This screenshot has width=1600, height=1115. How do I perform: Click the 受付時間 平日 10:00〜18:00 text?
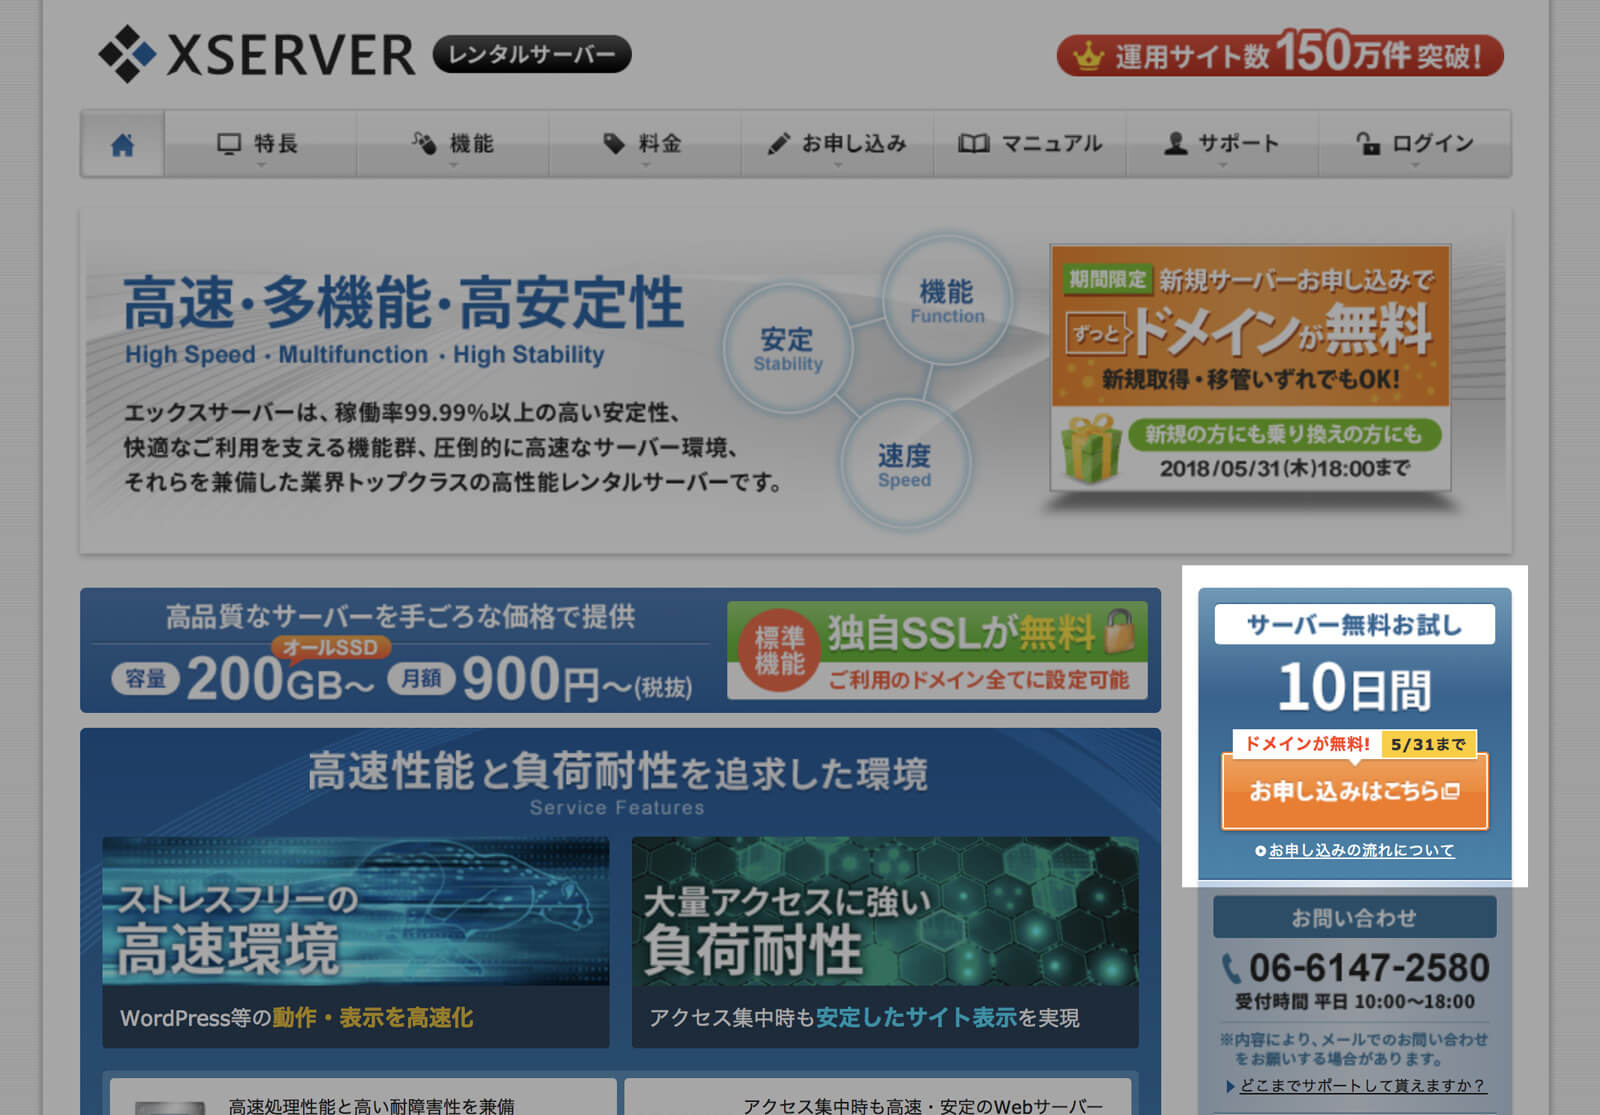click(x=1354, y=1002)
